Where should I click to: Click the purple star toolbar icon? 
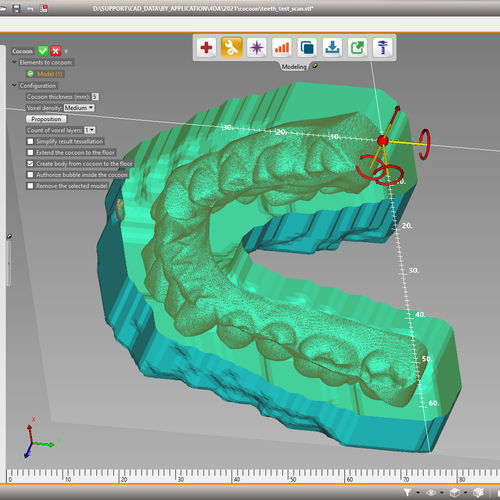coord(256,47)
